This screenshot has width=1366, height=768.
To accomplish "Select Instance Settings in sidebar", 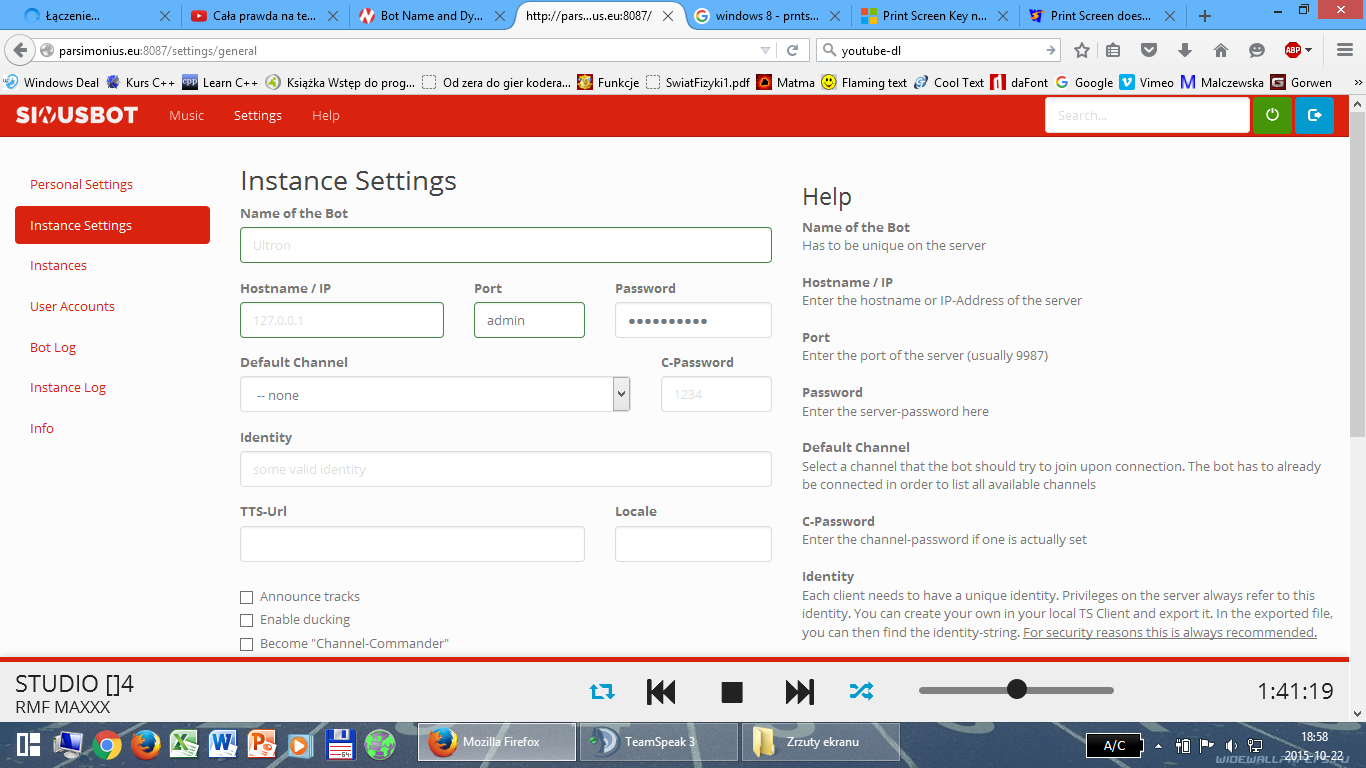I will 112,225.
